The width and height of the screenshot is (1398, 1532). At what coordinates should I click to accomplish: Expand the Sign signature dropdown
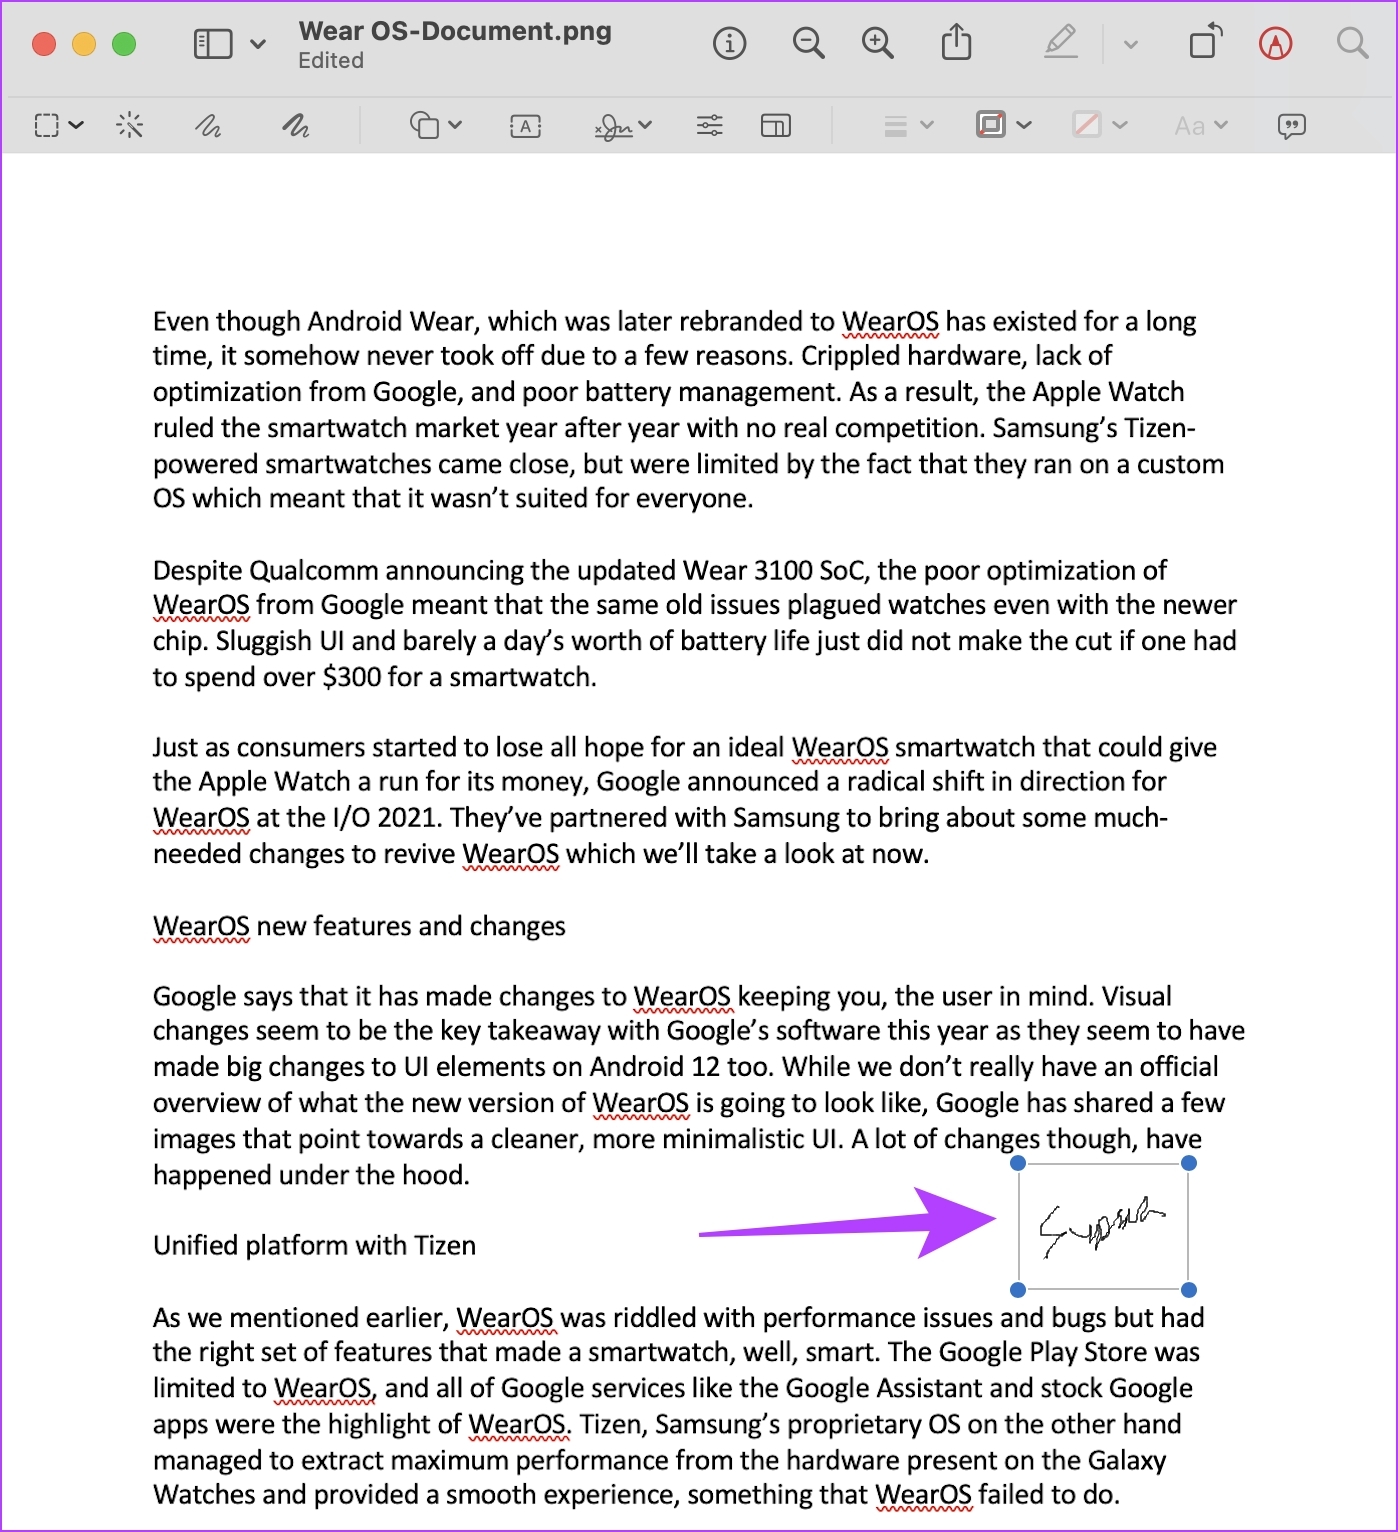tap(623, 126)
